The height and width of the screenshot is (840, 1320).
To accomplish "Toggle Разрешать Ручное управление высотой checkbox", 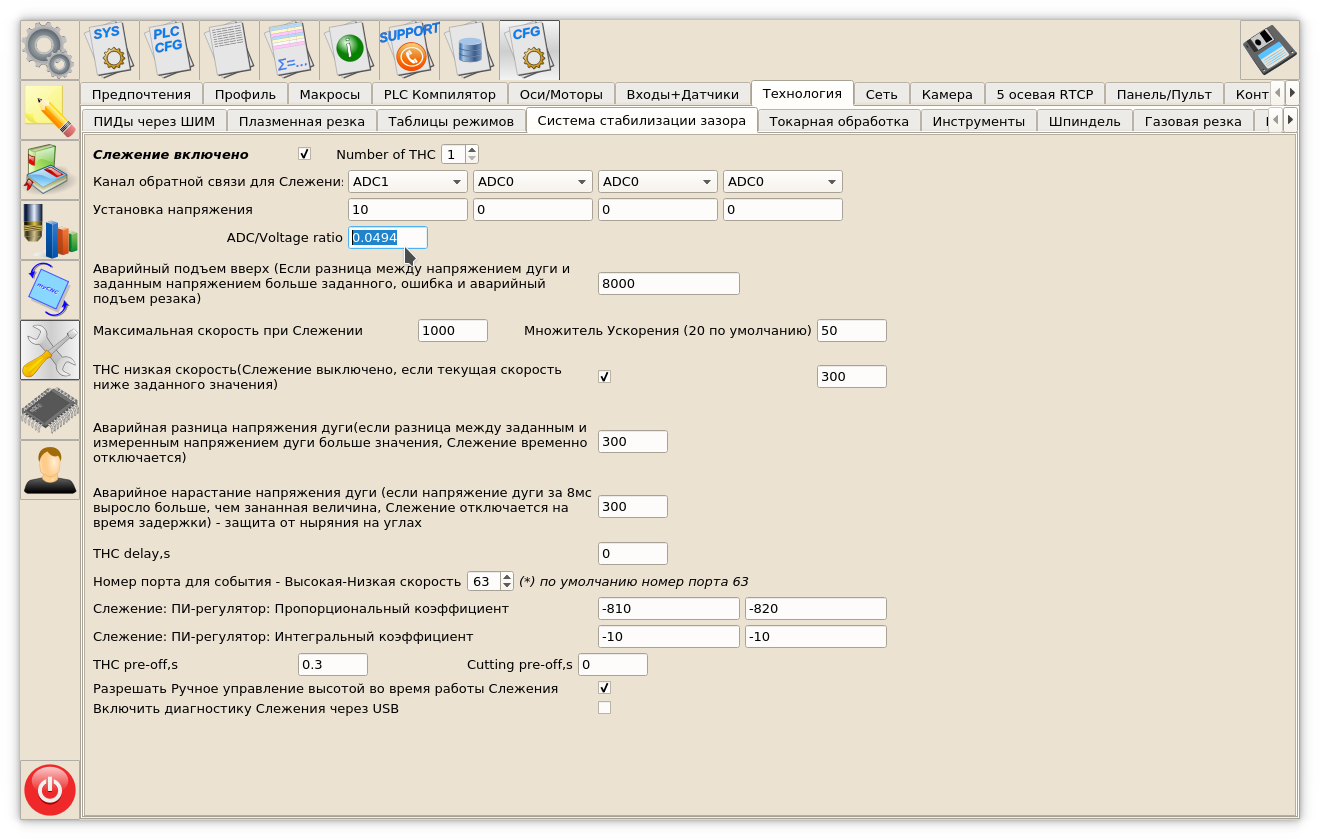I will tap(604, 688).
